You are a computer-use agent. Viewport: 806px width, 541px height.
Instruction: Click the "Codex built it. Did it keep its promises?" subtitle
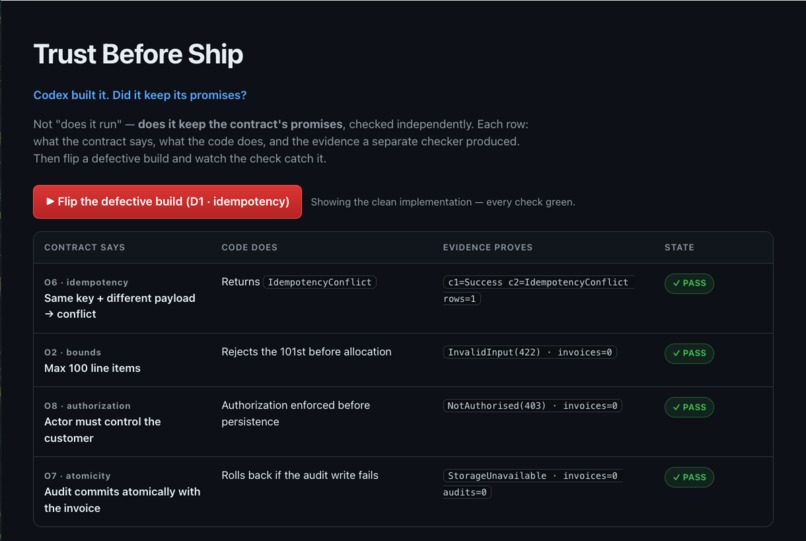140,95
